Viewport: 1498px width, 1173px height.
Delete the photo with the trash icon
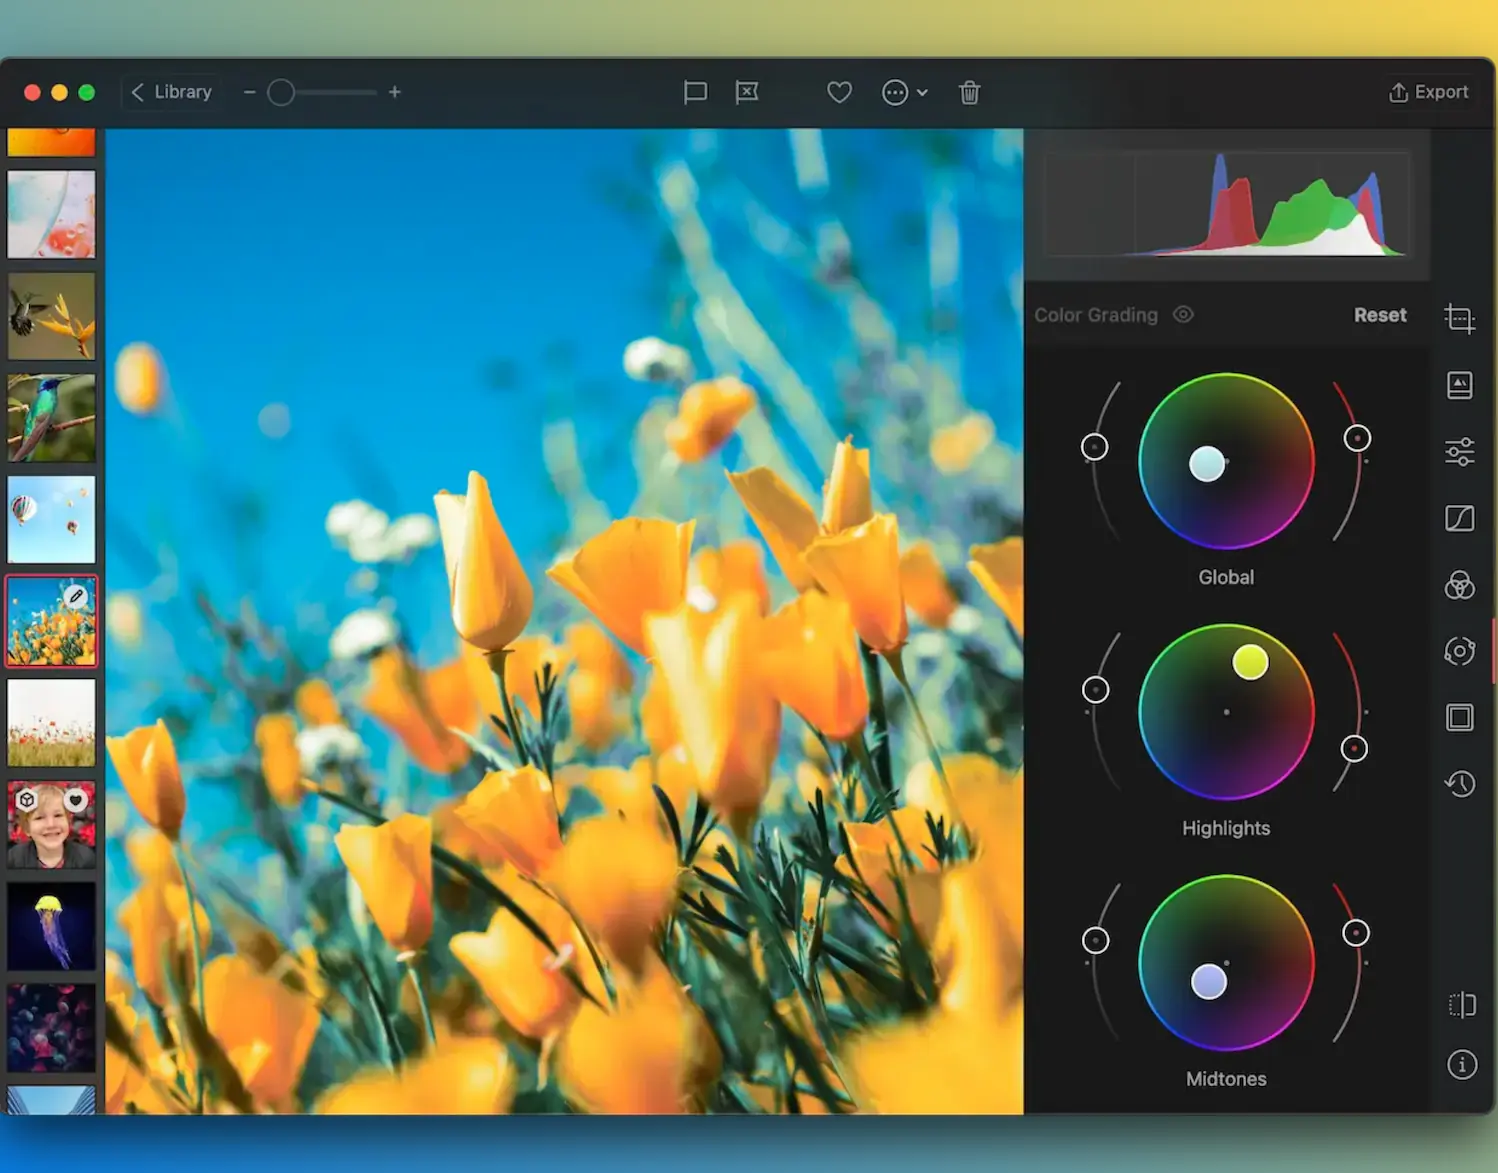[x=969, y=93]
